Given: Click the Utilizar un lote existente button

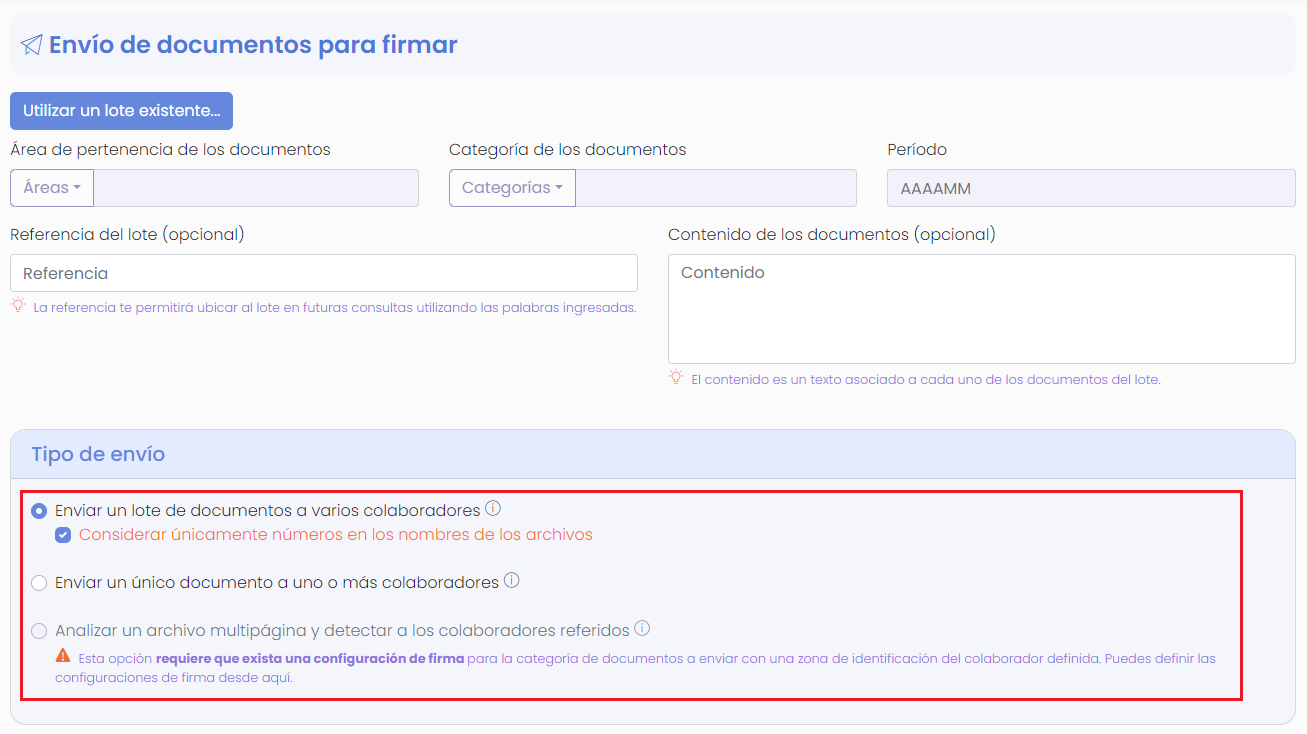Looking at the screenshot, I should click(121, 110).
